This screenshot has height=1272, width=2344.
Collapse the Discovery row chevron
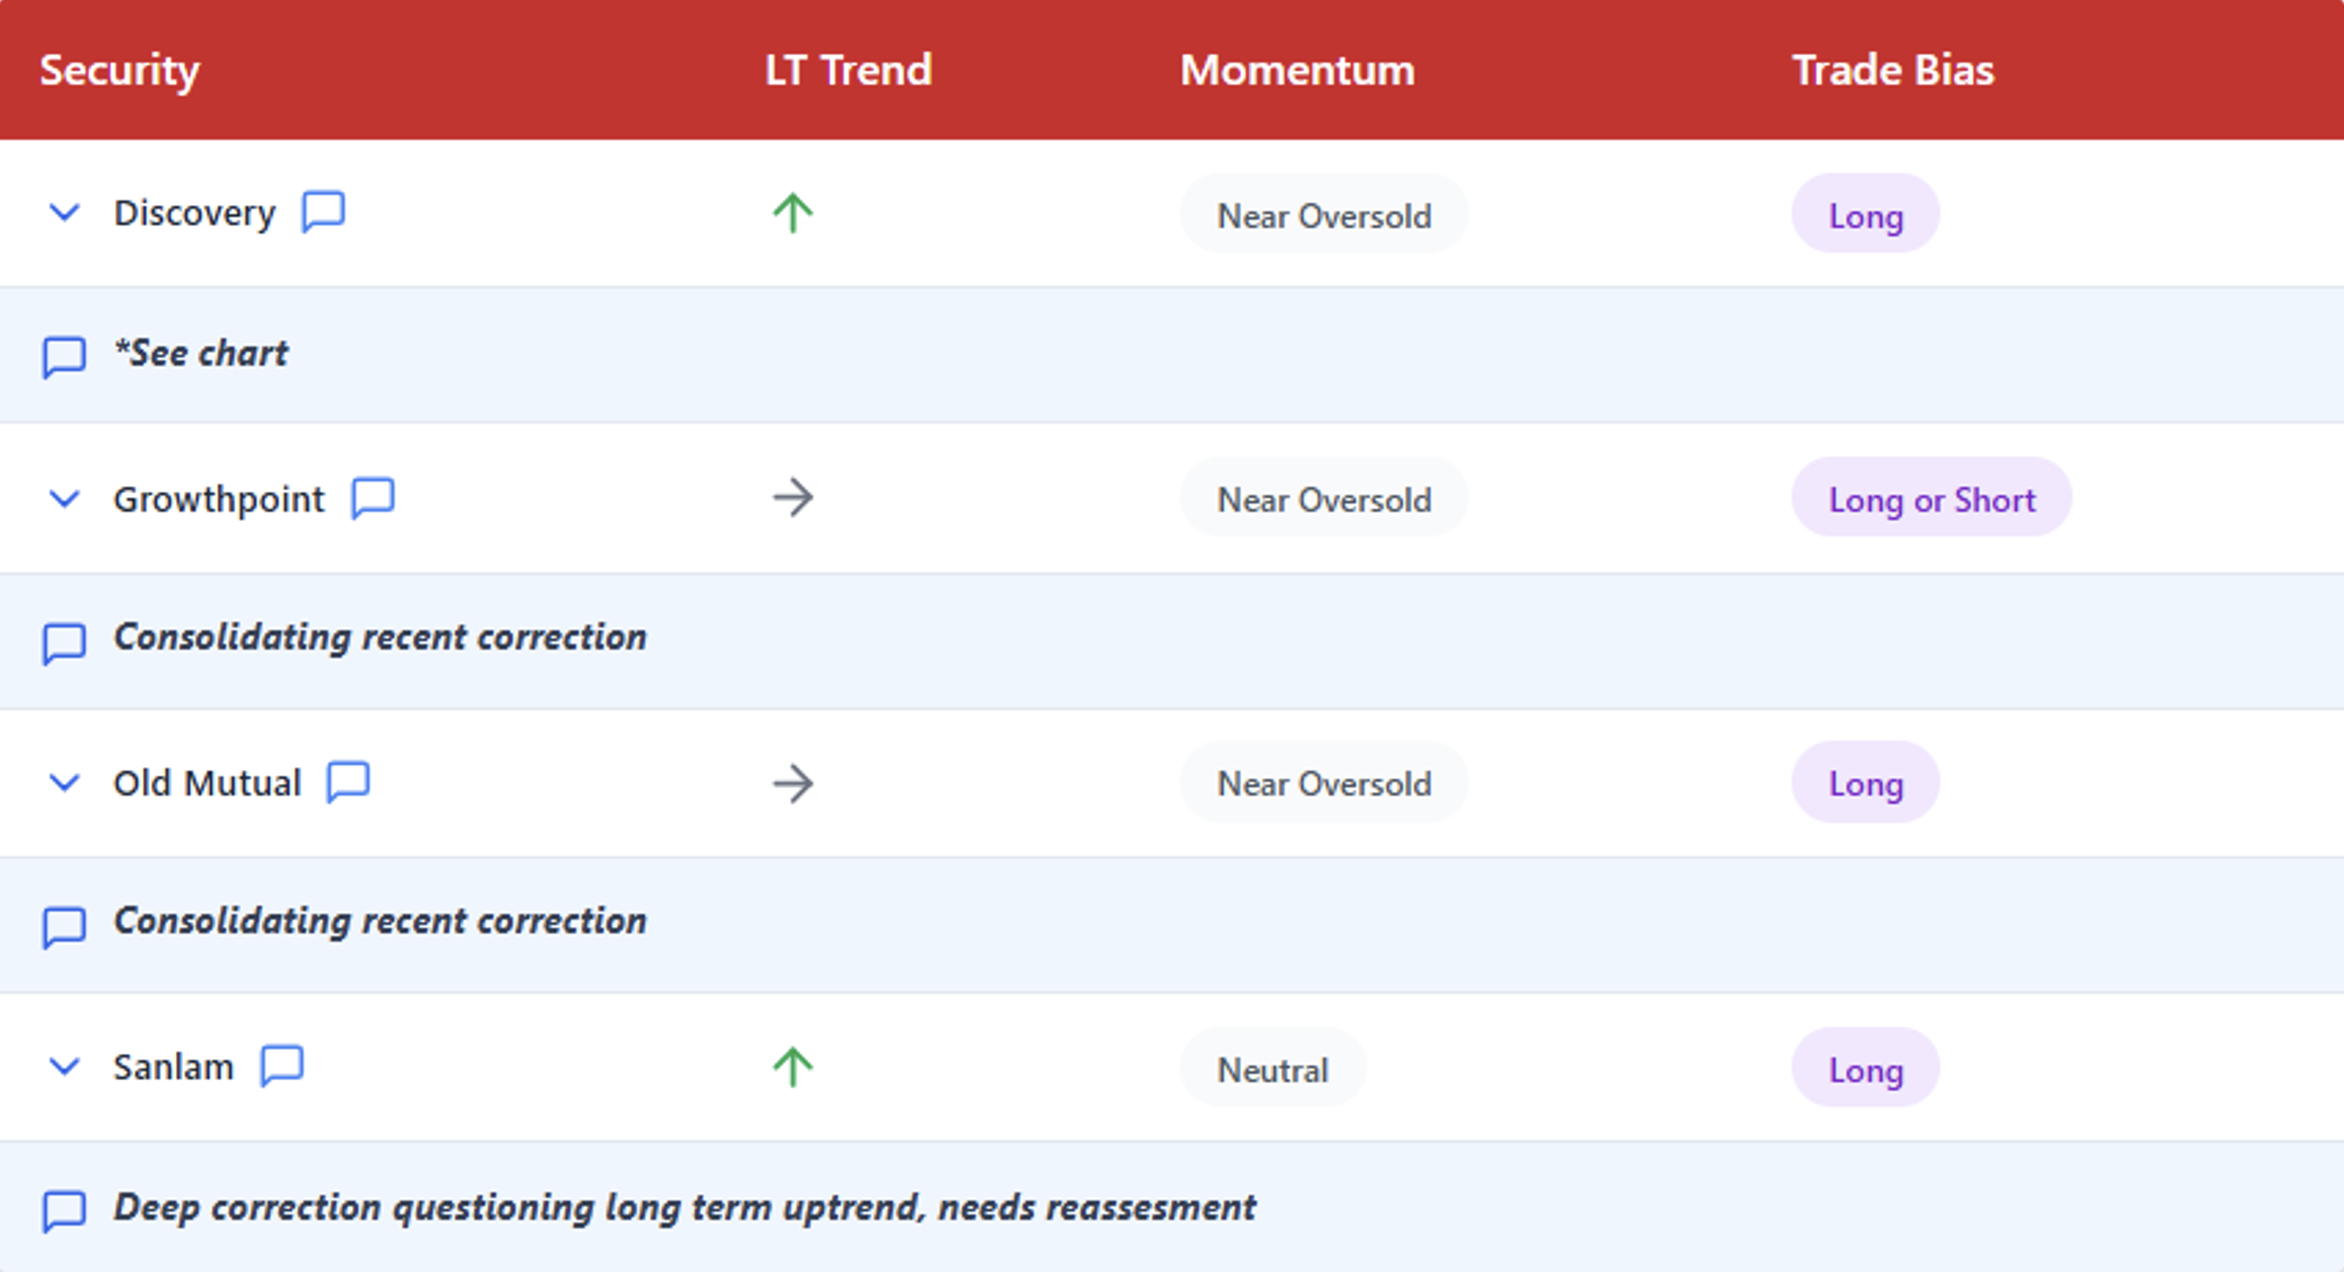tap(65, 212)
